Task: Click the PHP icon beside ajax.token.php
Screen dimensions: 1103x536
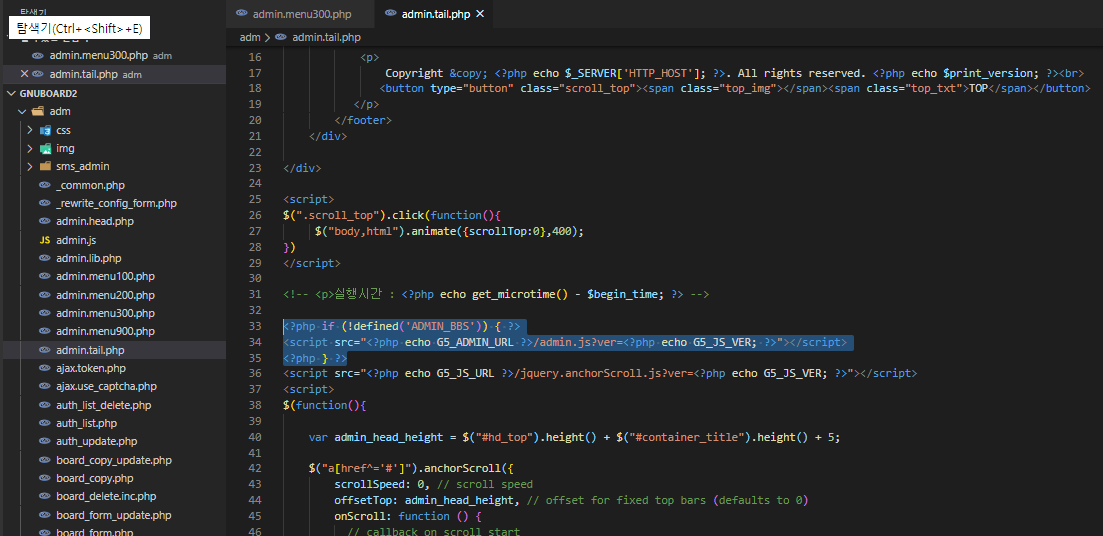Action: tap(44, 368)
